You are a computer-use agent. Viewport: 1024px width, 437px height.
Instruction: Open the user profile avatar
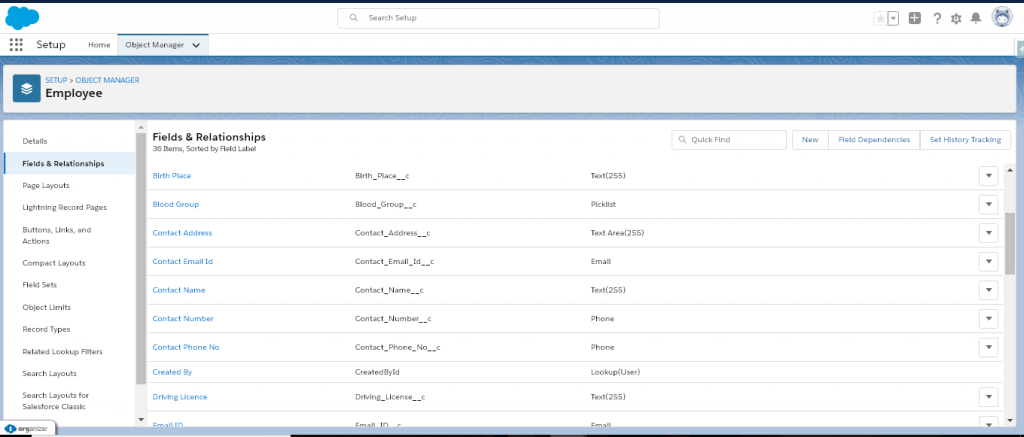click(1002, 18)
